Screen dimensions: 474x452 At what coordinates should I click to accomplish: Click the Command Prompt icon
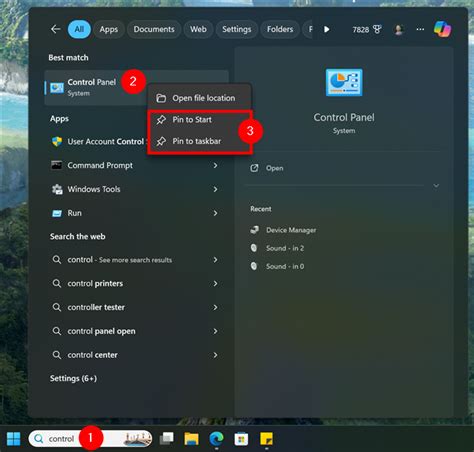(x=57, y=165)
